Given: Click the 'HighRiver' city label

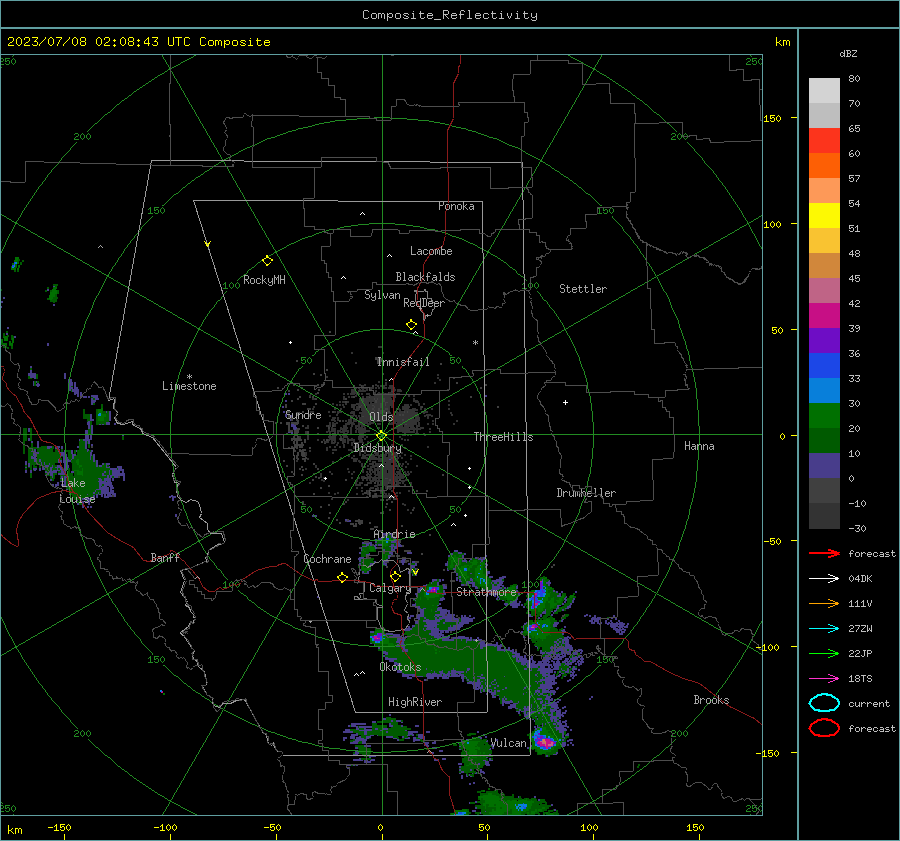Looking at the screenshot, I should tap(415, 702).
